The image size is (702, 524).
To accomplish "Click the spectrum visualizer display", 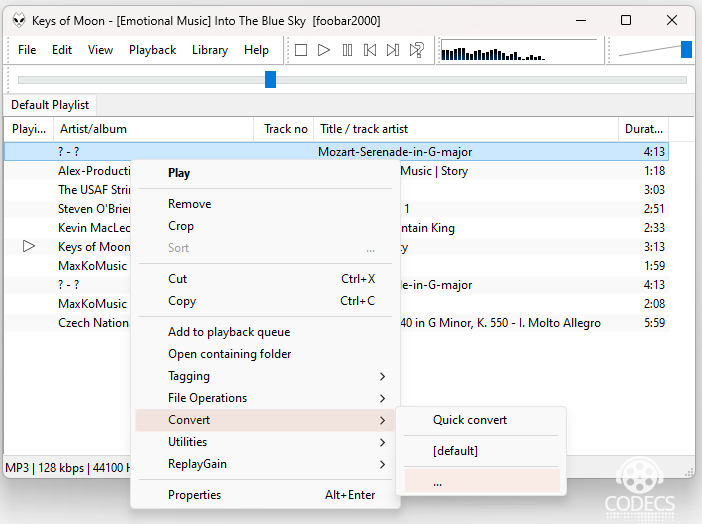I will (519, 50).
